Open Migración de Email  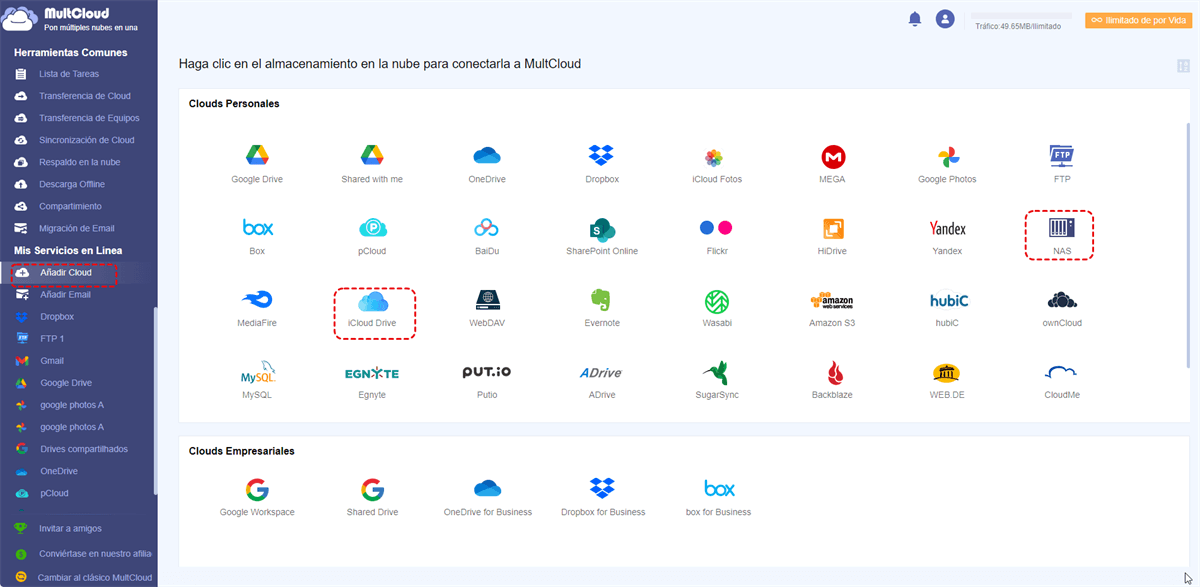tap(78, 228)
